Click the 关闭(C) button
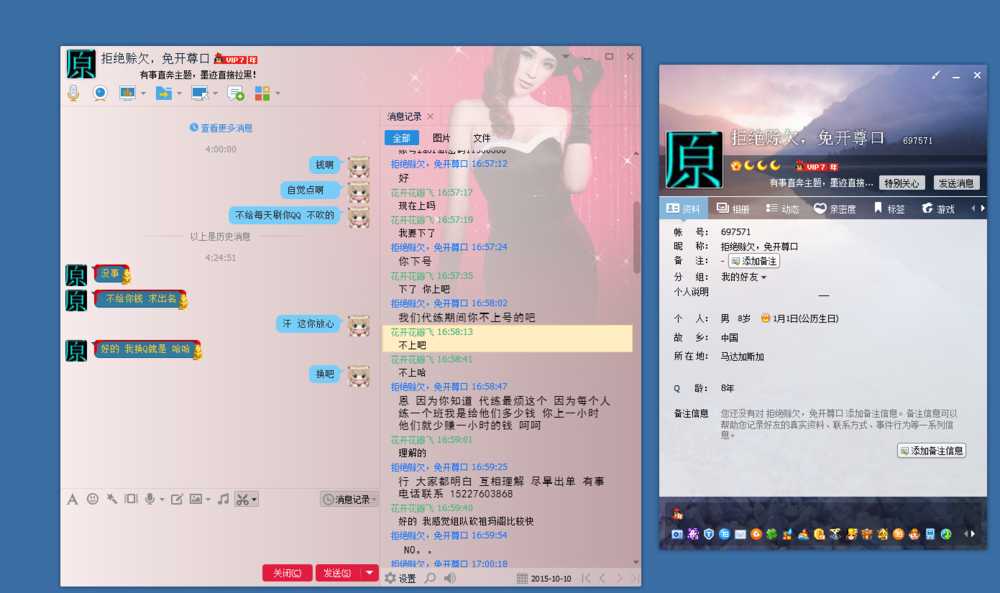This screenshot has width=1000, height=593. point(287,573)
